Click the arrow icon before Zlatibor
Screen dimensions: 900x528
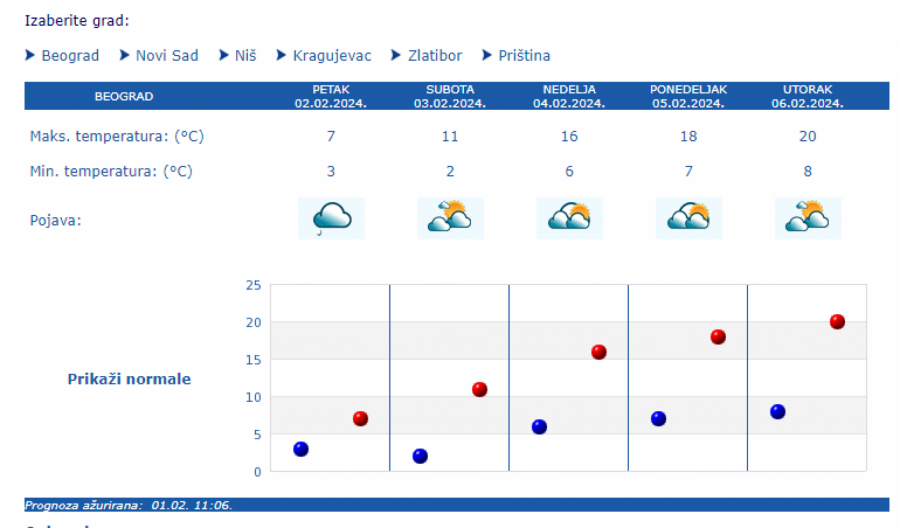coord(397,55)
